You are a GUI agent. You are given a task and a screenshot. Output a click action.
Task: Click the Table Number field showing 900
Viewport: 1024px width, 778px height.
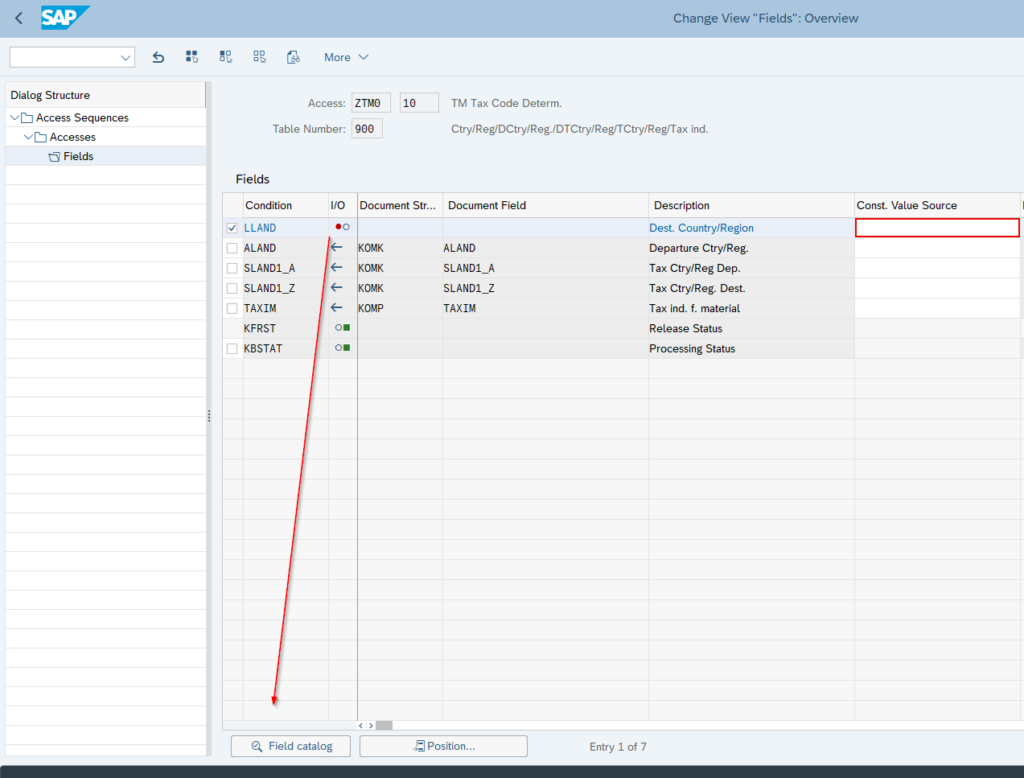point(366,129)
